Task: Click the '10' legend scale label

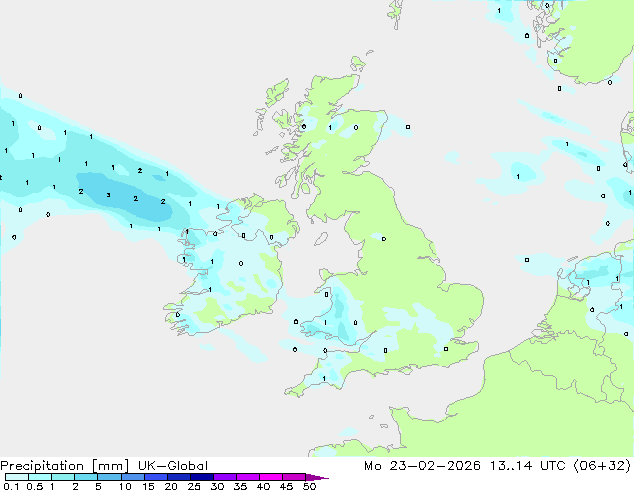Action: point(125,486)
